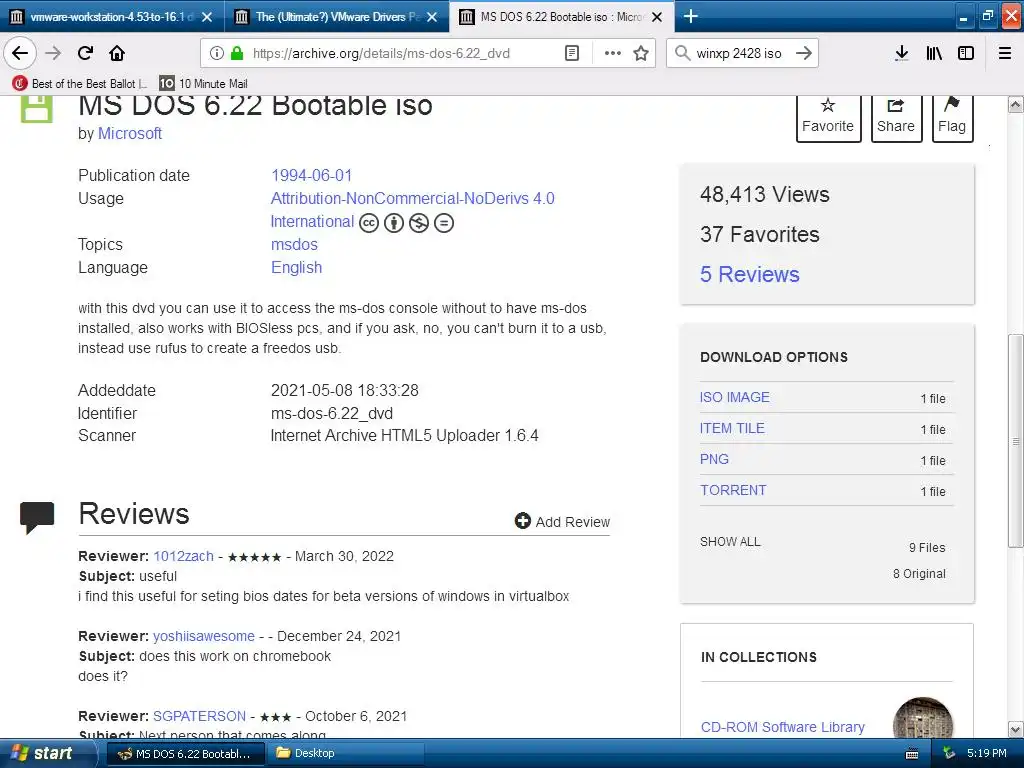Show site information icon in address bar
This screenshot has height=768, width=1024.
tap(216, 53)
